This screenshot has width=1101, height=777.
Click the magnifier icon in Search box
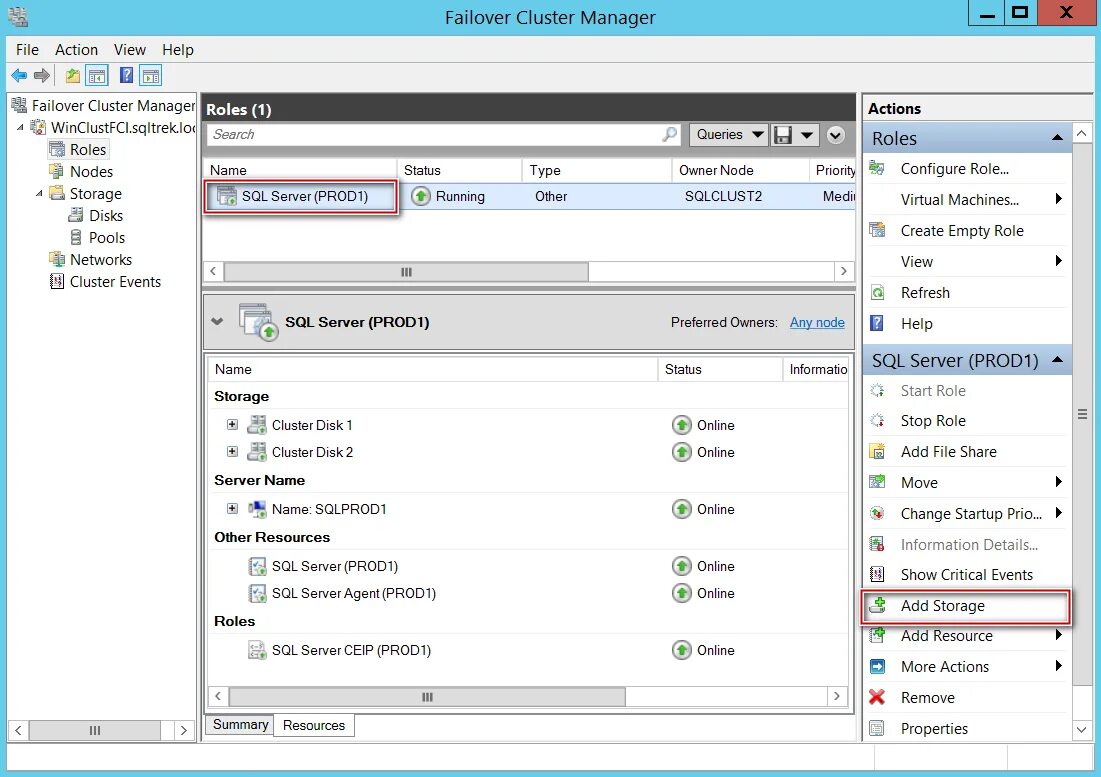[670, 134]
